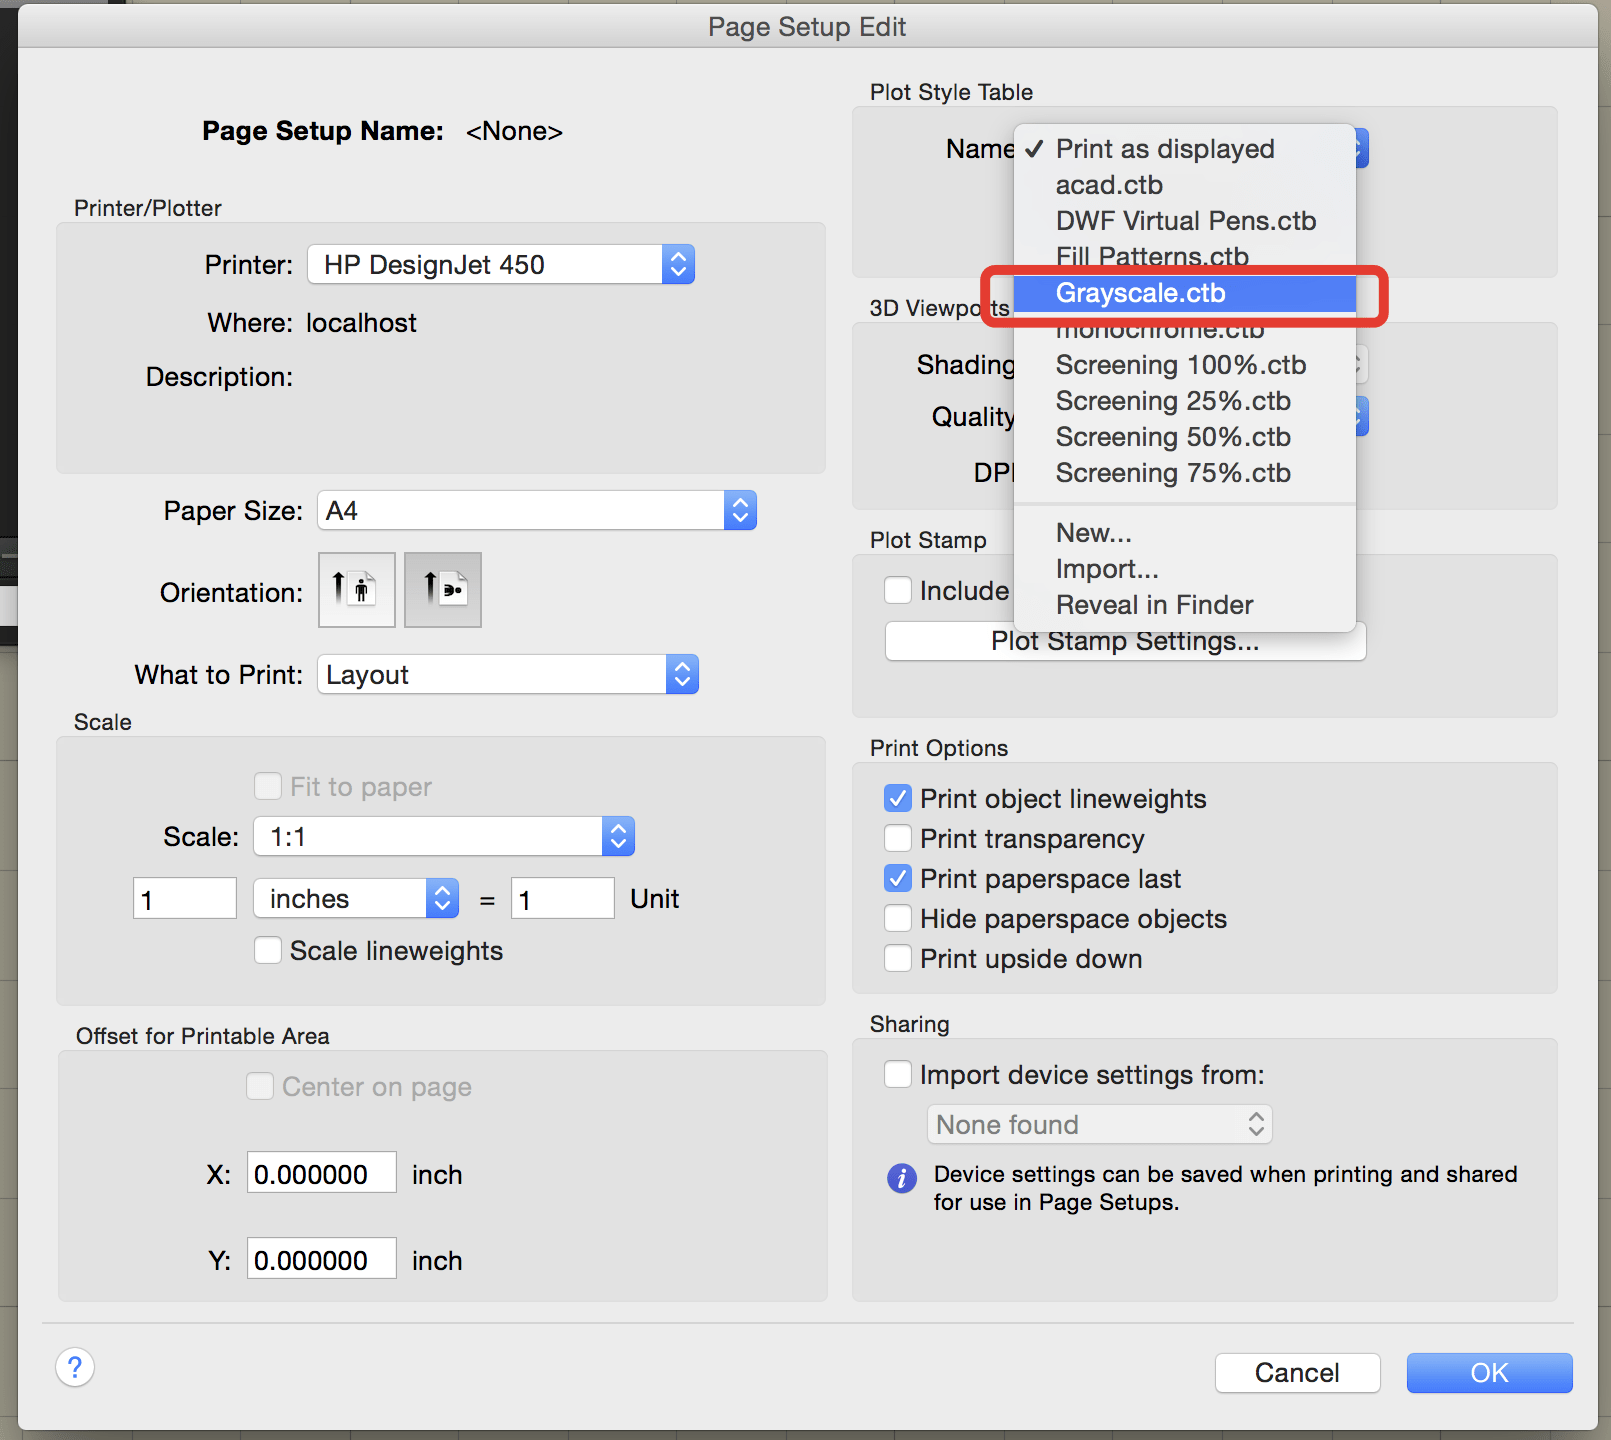Enable Print upside down checkbox
The height and width of the screenshot is (1440, 1611).
pos(898,958)
